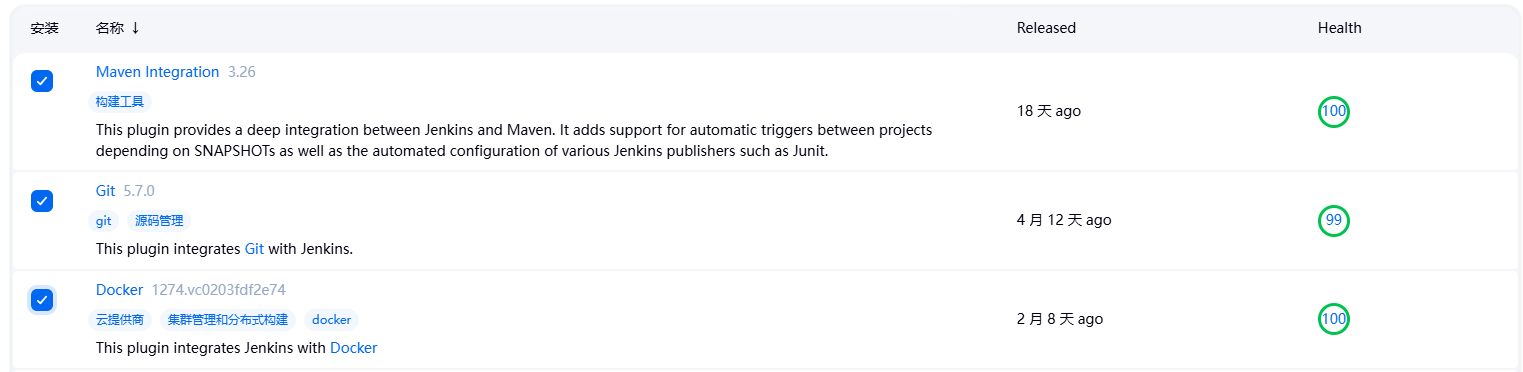Select the 集群管理和分布式构建 tag
The width and height of the screenshot is (1523, 372).
coord(228,320)
